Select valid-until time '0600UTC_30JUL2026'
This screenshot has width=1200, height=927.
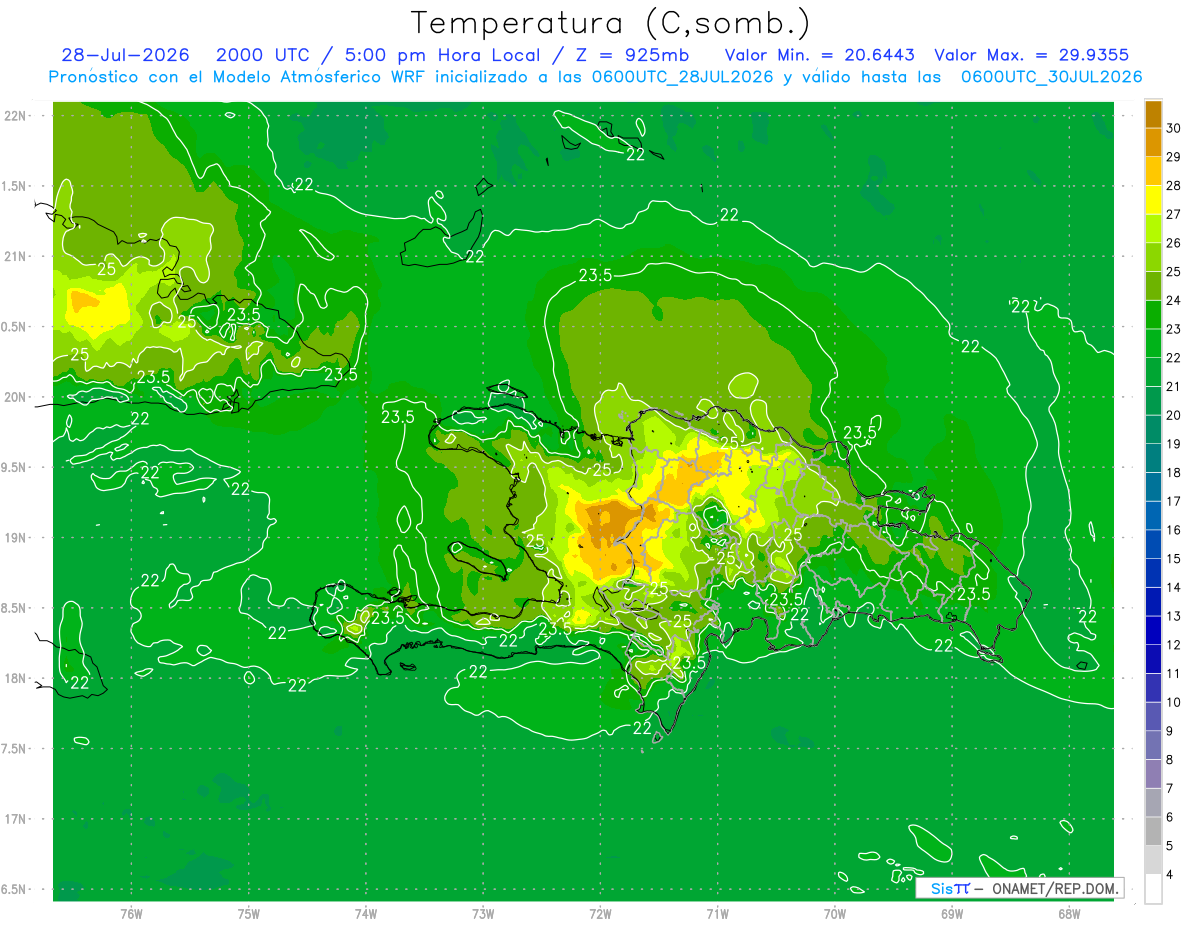[1051, 77]
